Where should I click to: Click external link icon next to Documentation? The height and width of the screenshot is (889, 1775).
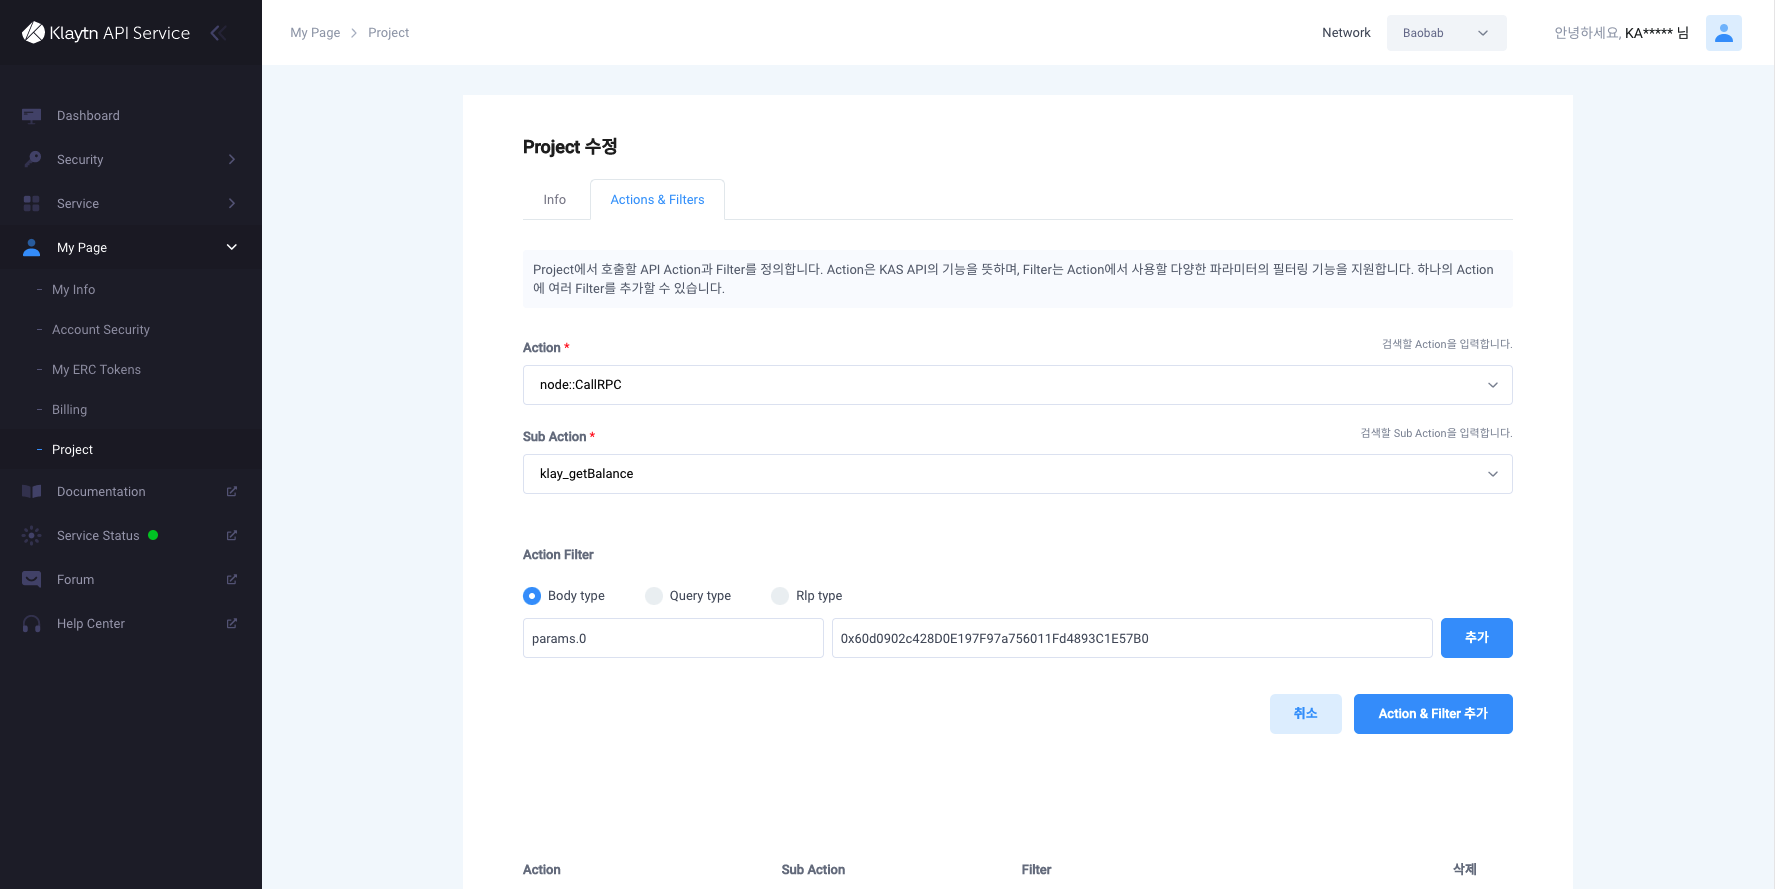tap(232, 492)
